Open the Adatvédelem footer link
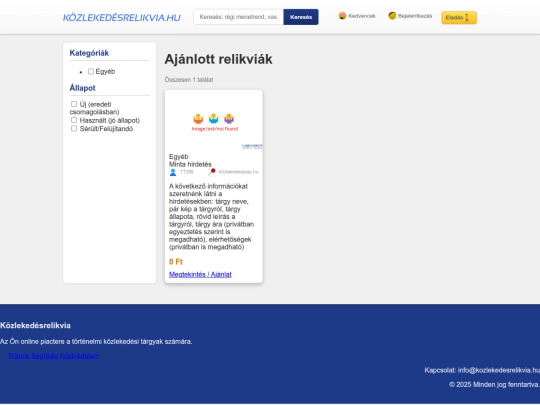 tap(79, 356)
